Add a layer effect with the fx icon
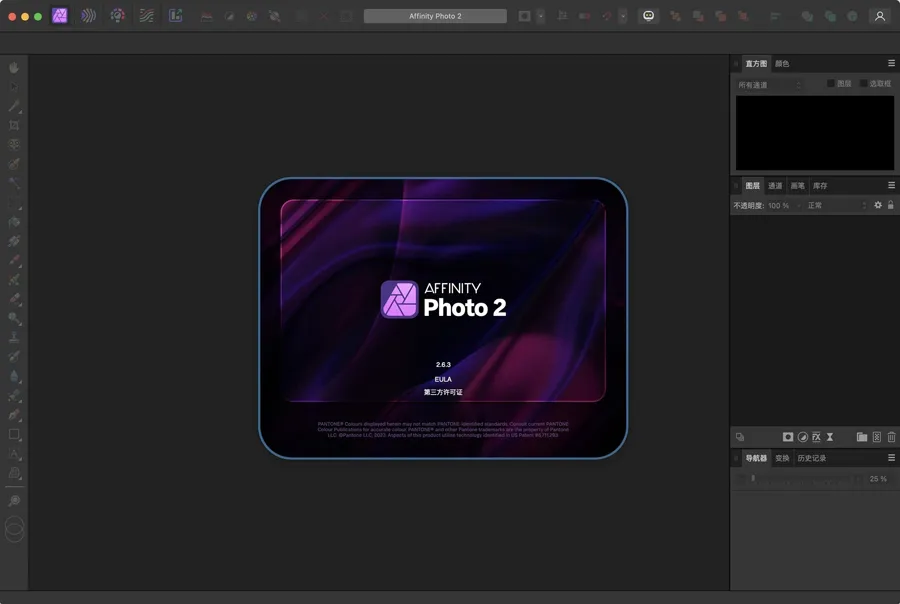The image size is (900, 604). coord(816,437)
